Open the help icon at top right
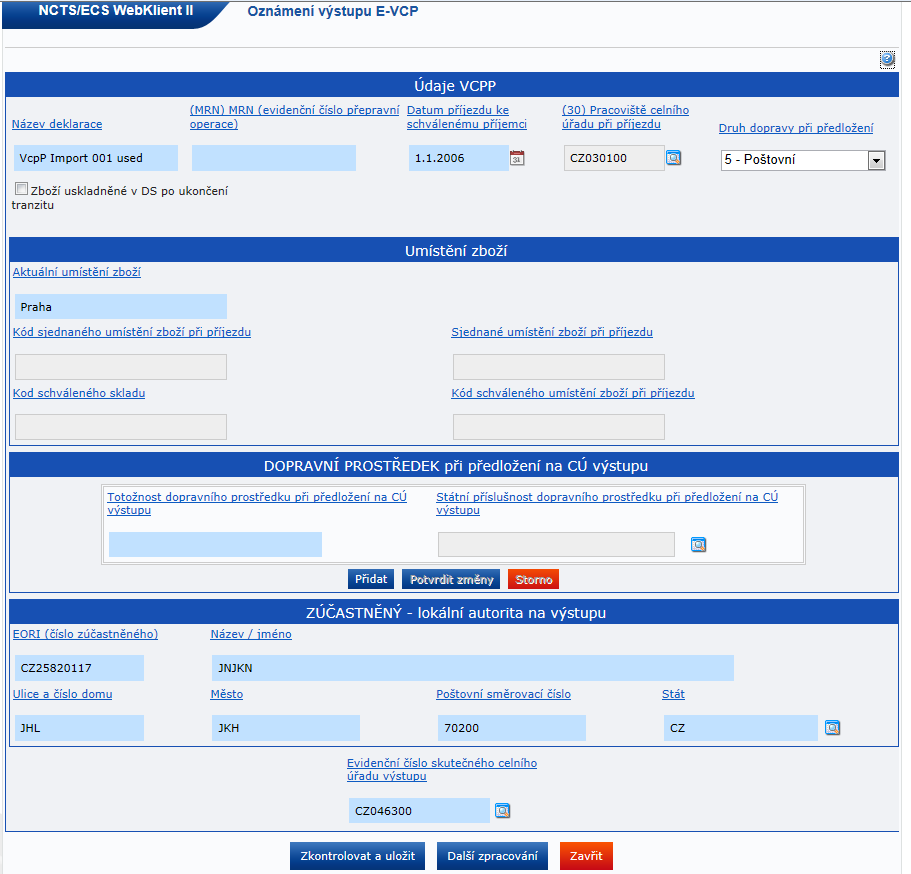The width and height of the screenshot is (911, 874). pos(887,60)
